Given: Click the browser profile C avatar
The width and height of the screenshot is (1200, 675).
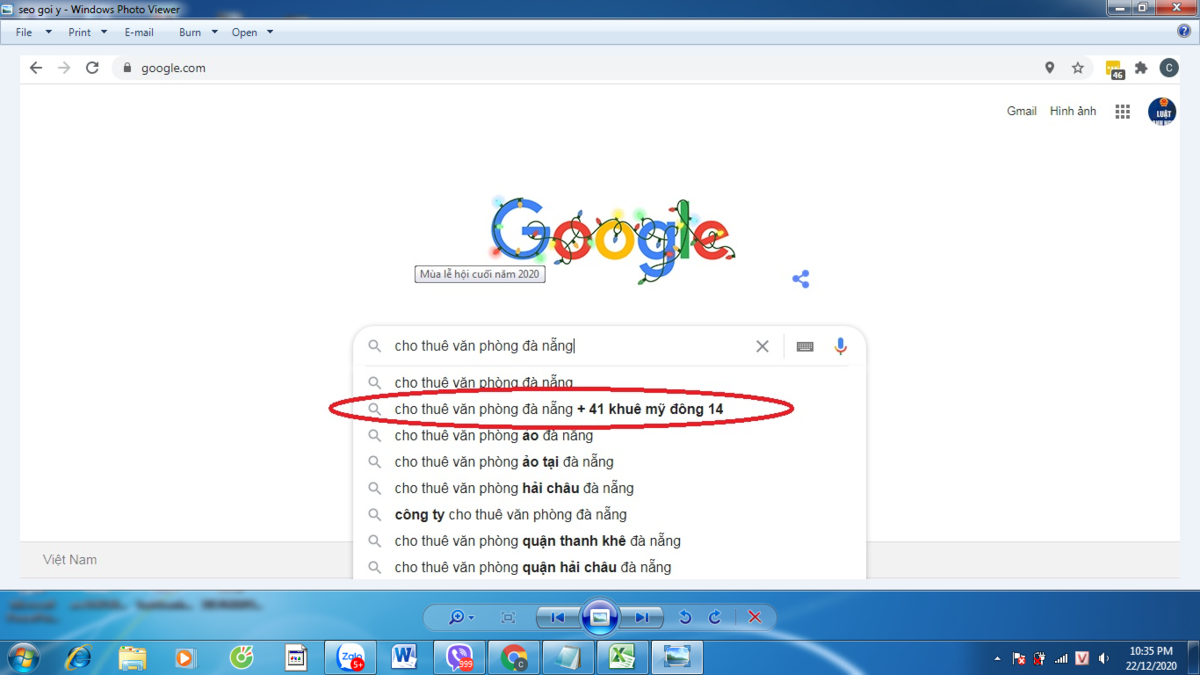Looking at the screenshot, I should (1169, 68).
